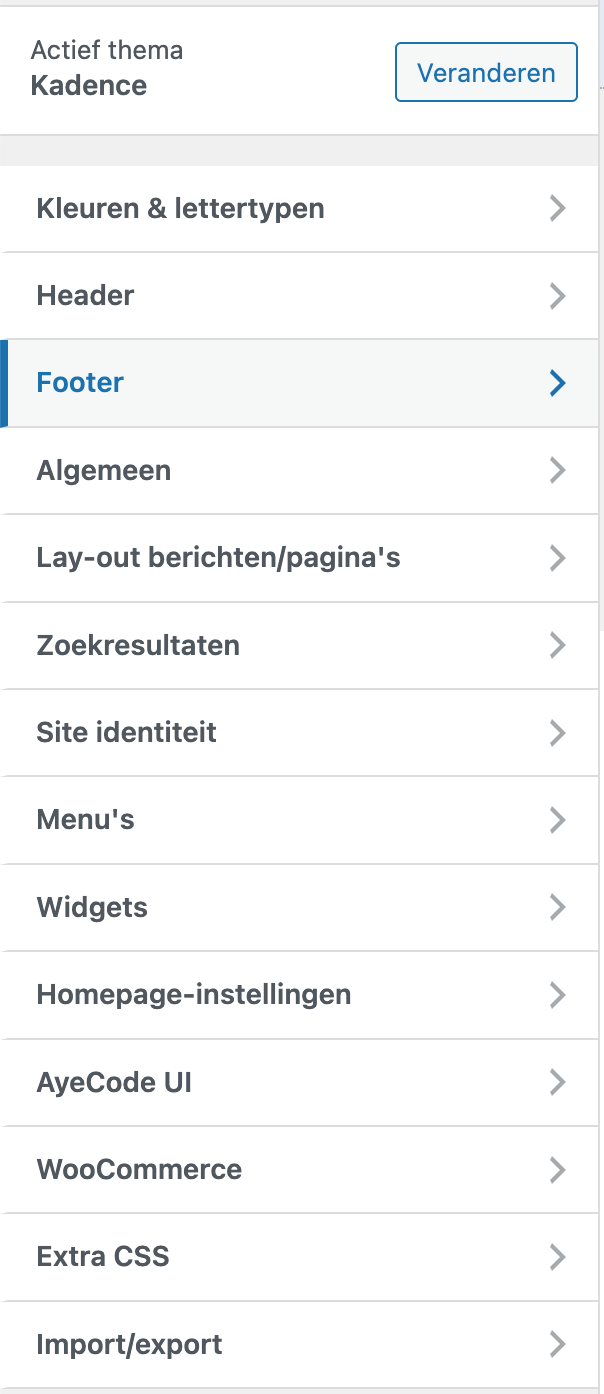Open the AyeCode UI settings

(x=114, y=1082)
